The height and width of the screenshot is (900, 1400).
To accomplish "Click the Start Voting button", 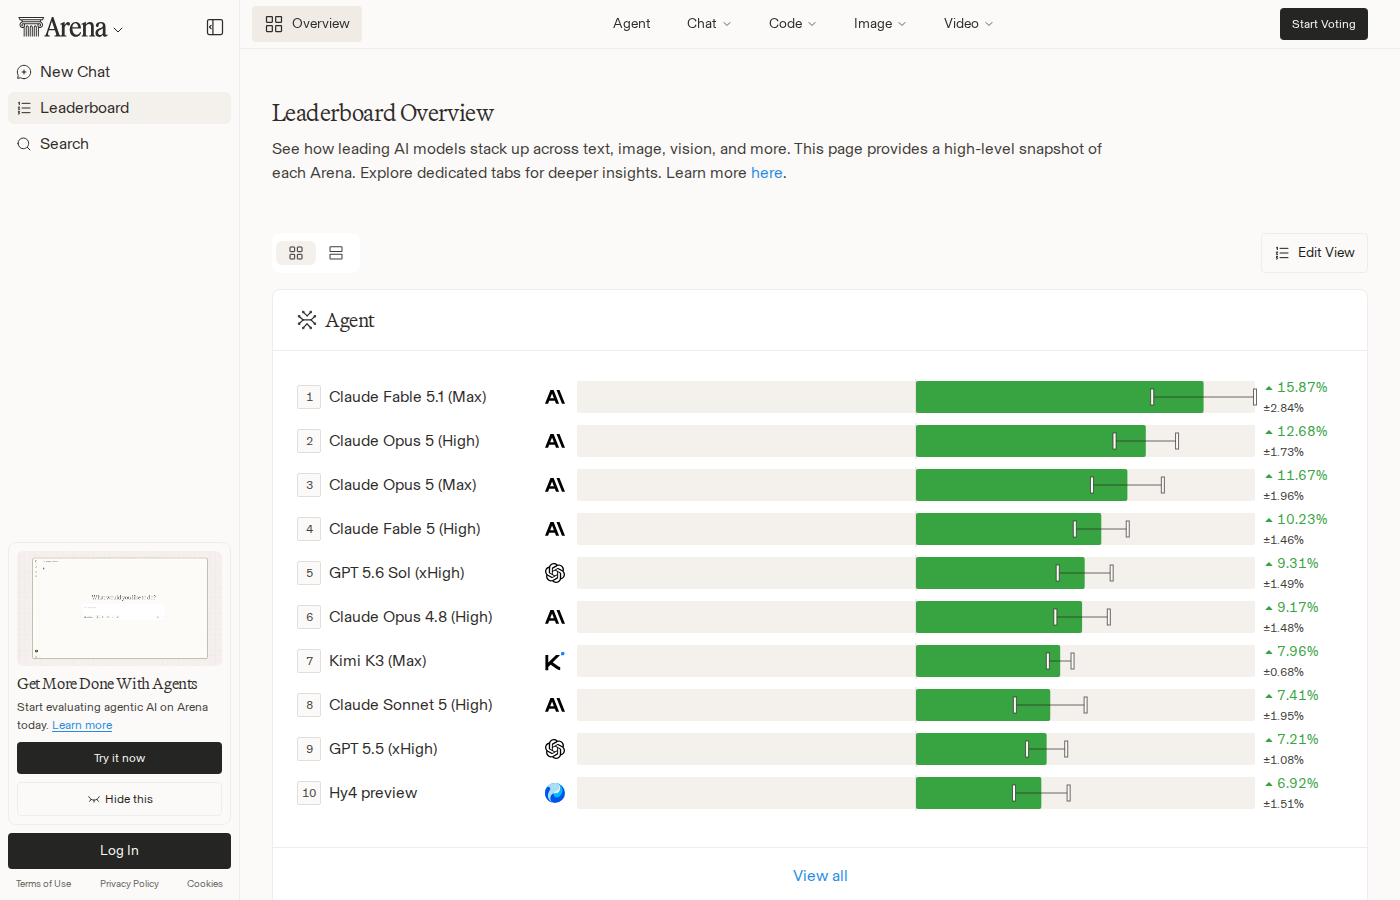I will coord(1324,24).
